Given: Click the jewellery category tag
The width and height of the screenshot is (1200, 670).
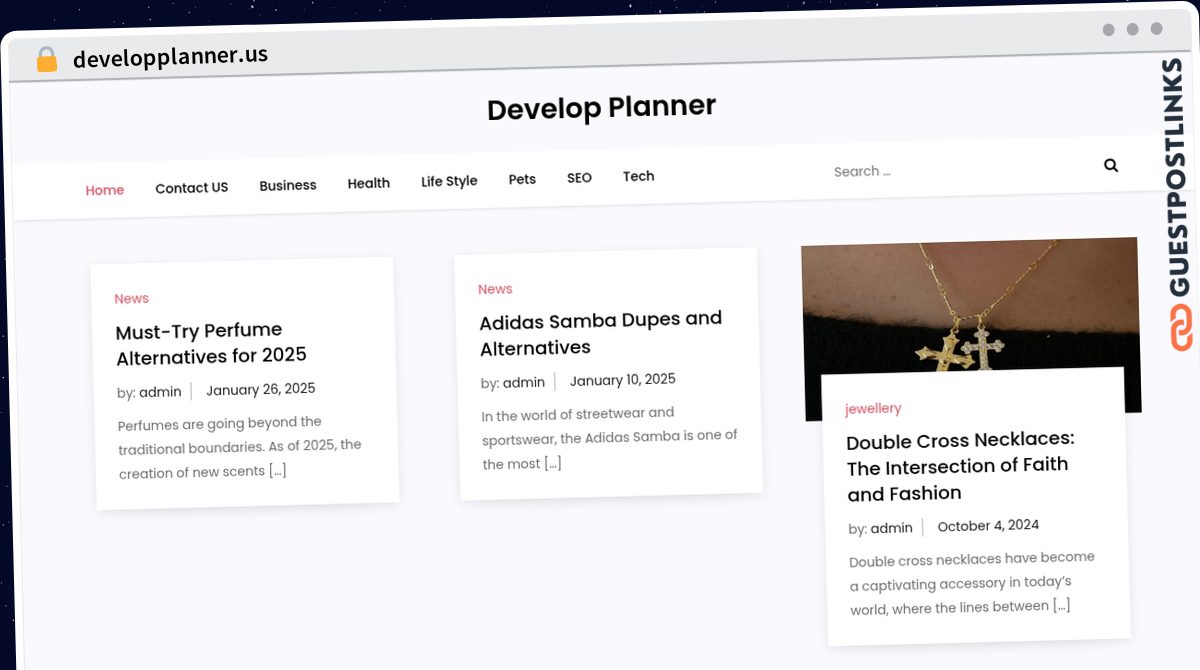Looking at the screenshot, I should coord(873,408).
